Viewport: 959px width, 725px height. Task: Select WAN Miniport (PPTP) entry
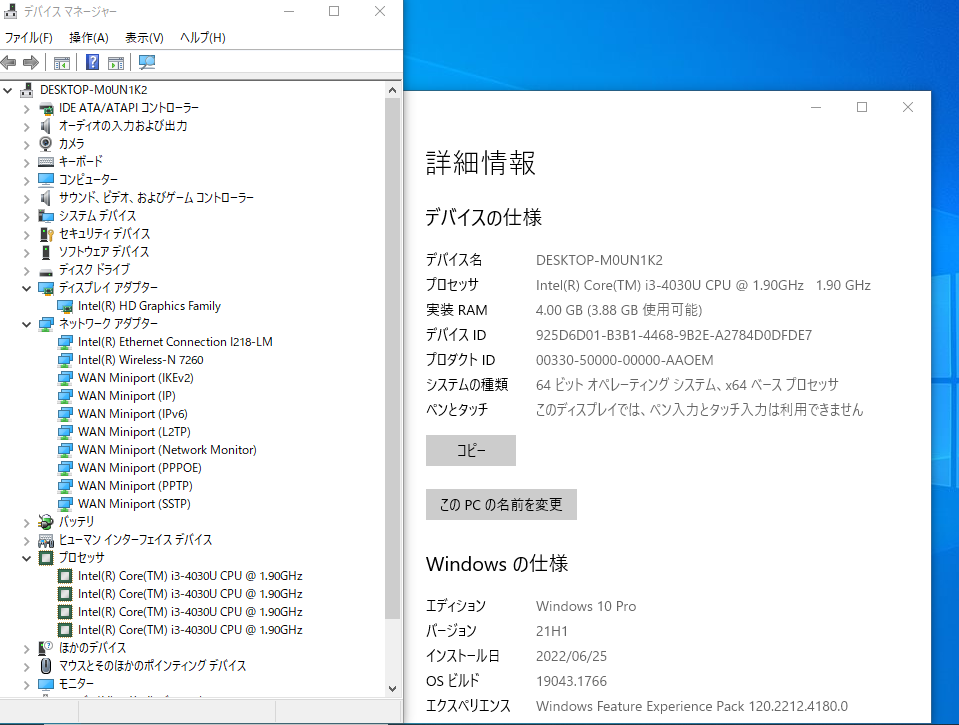(x=135, y=486)
